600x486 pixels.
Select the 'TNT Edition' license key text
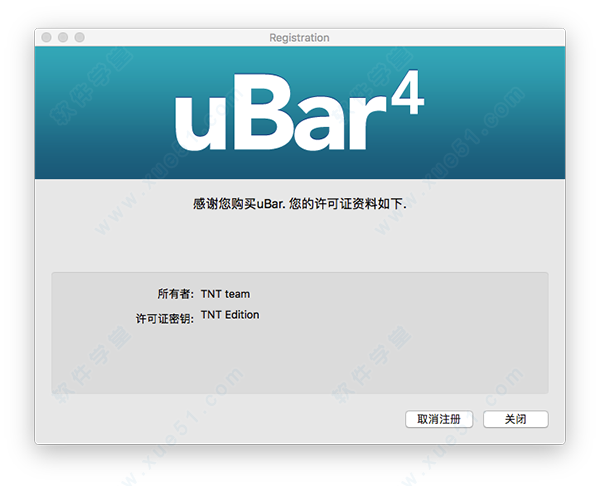[230, 315]
